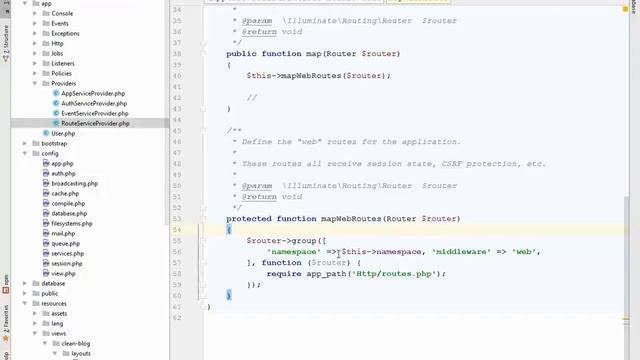
Task: Collapse the config folder
Action: (25, 153)
